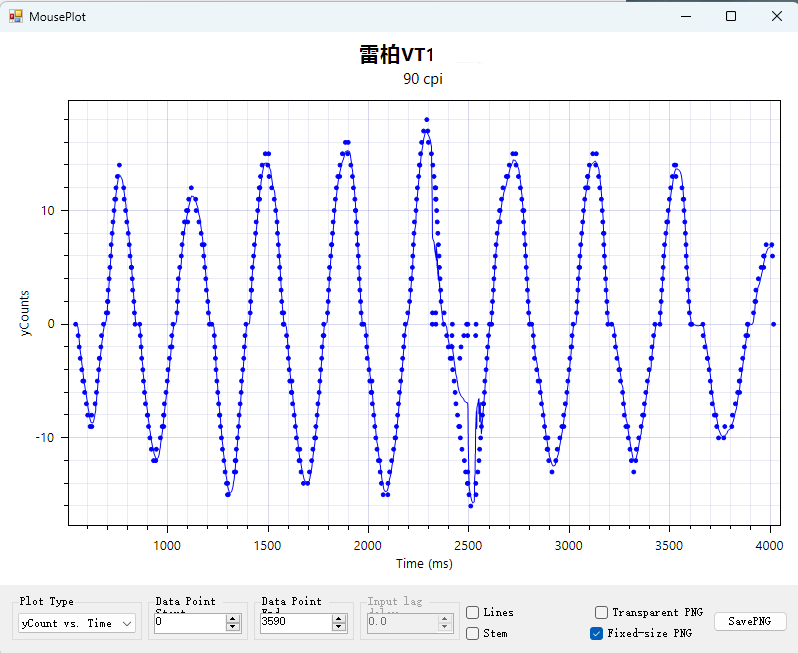Click the x-axis tick label 4000
The height and width of the screenshot is (653, 798).
(x=769, y=546)
